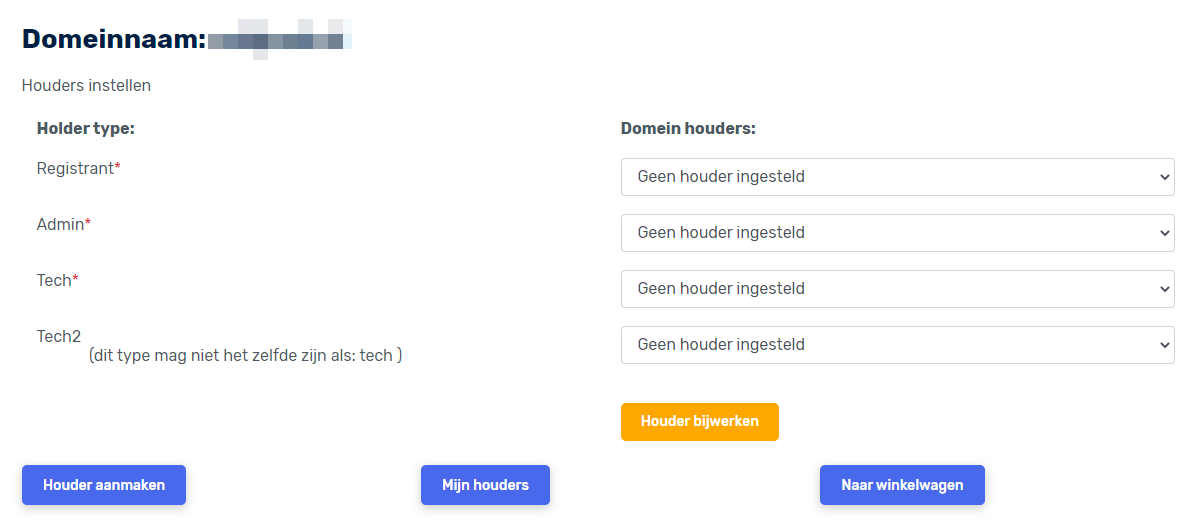Open the Tech holder select box
The height and width of the screenshot is (527, 1191).
coord(897,289)
